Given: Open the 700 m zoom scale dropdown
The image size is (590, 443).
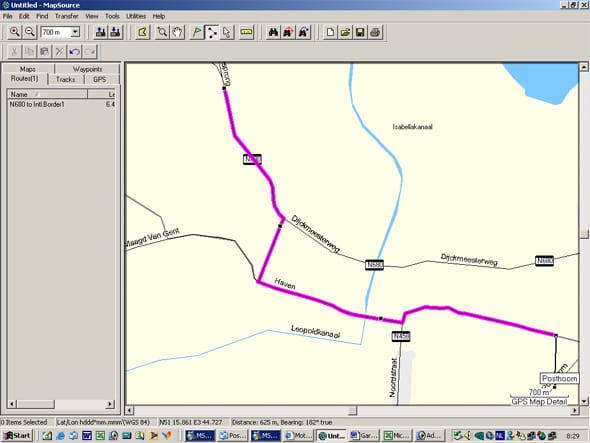Looking at the screenshot, I should [x=75, y=32].
